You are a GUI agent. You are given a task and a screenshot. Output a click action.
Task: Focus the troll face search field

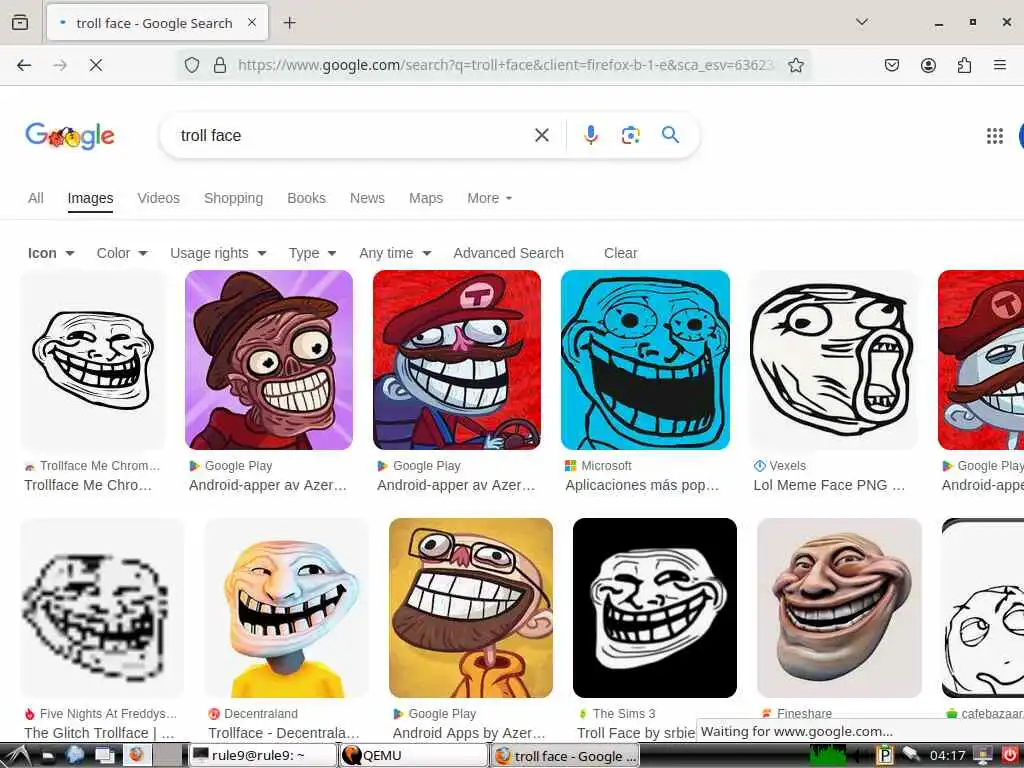coord(353,135)
